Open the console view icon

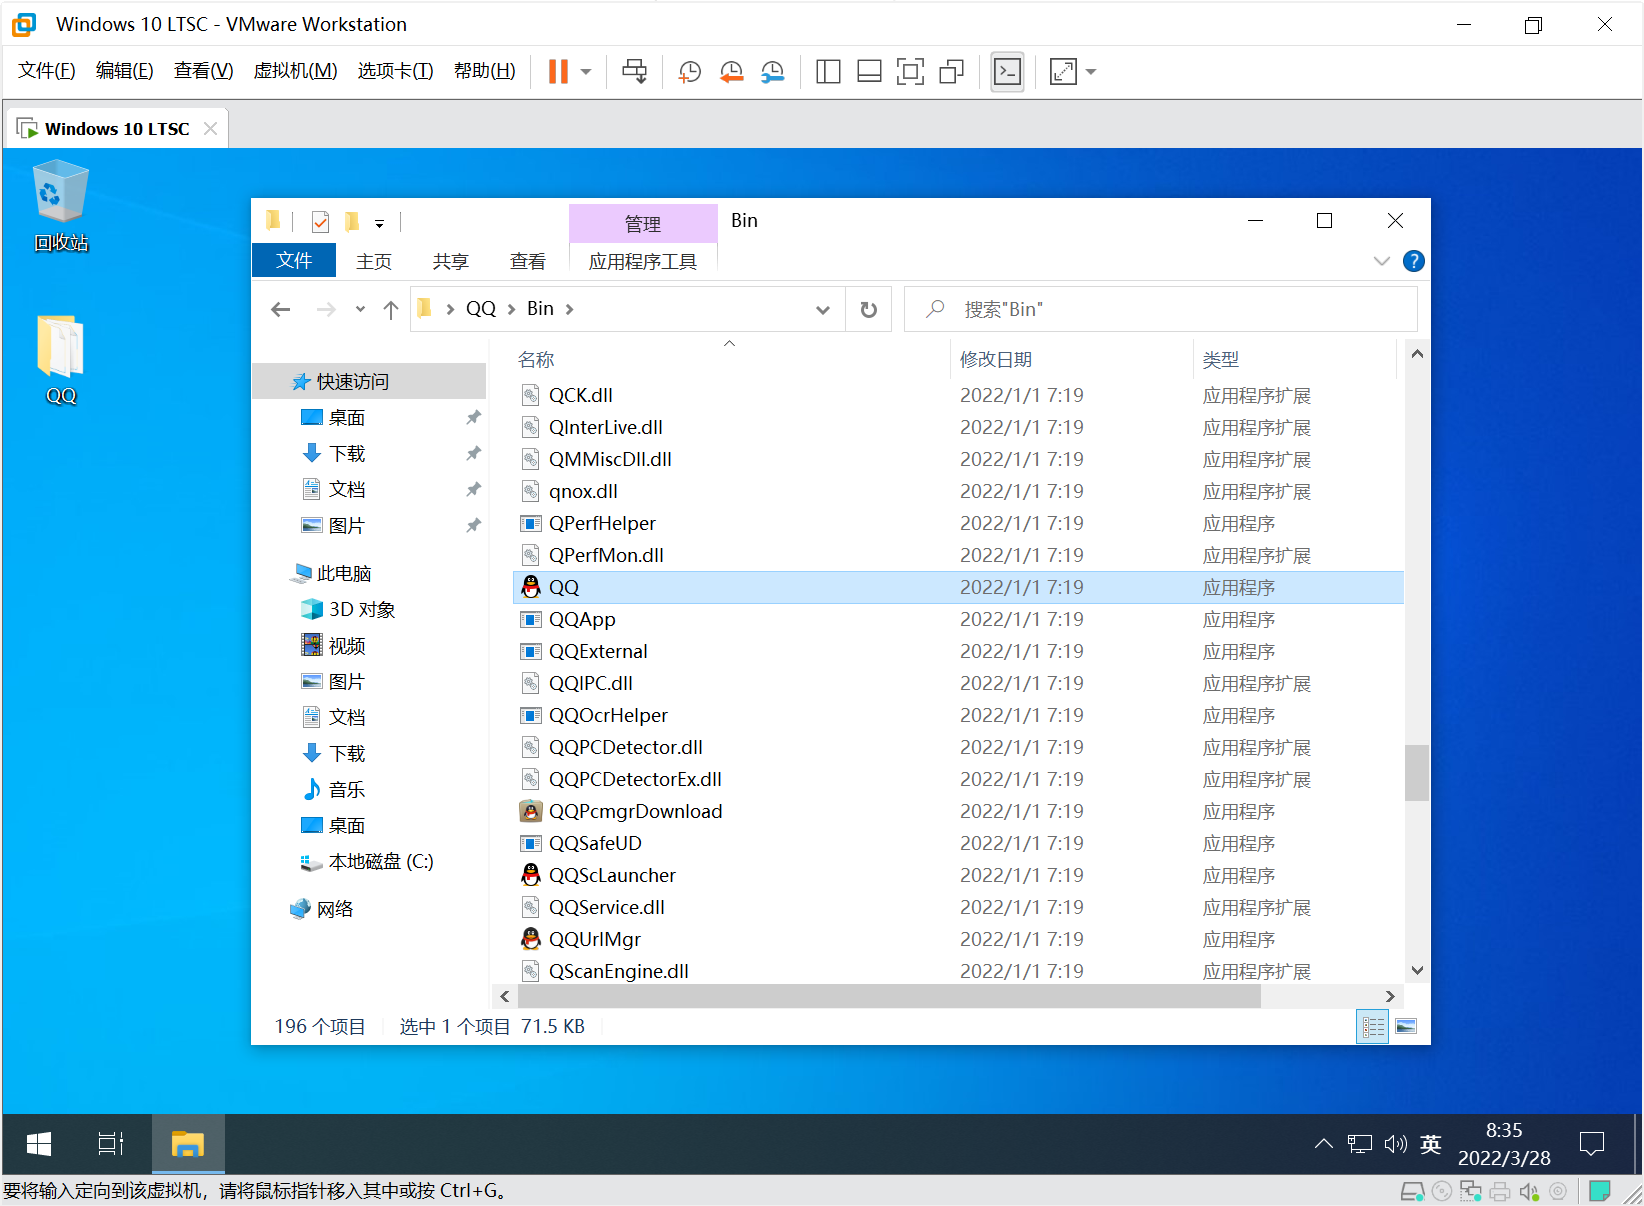tap(1007, 71)
